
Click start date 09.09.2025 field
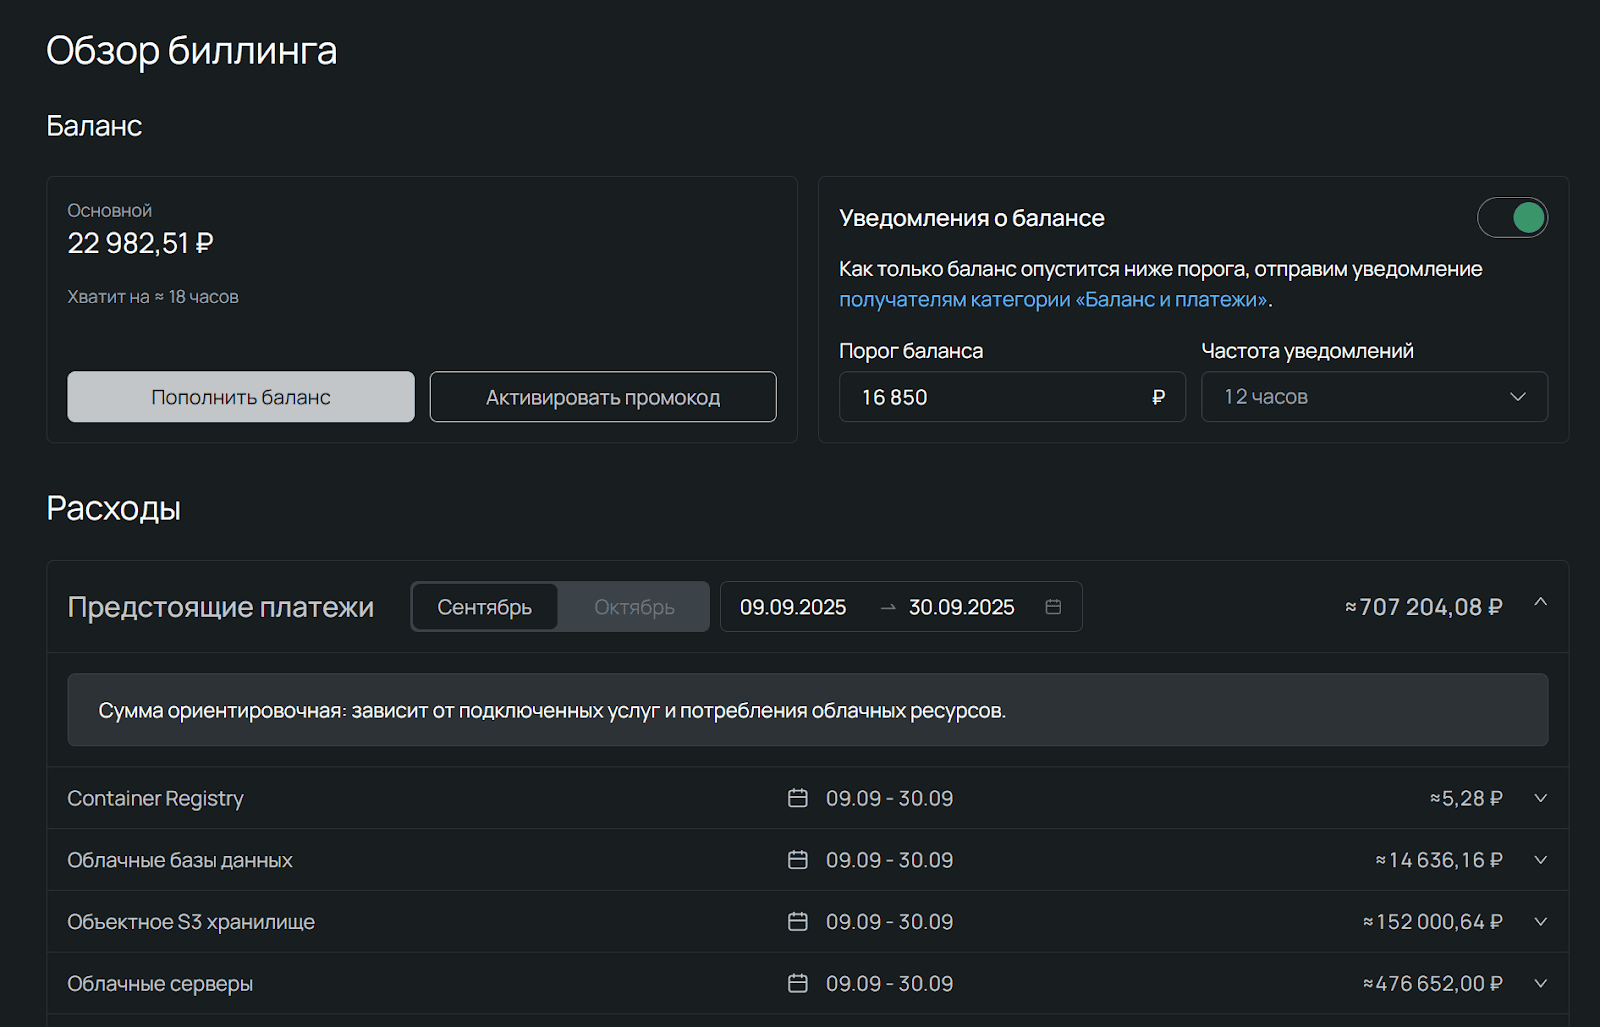(x=793, y=607)
